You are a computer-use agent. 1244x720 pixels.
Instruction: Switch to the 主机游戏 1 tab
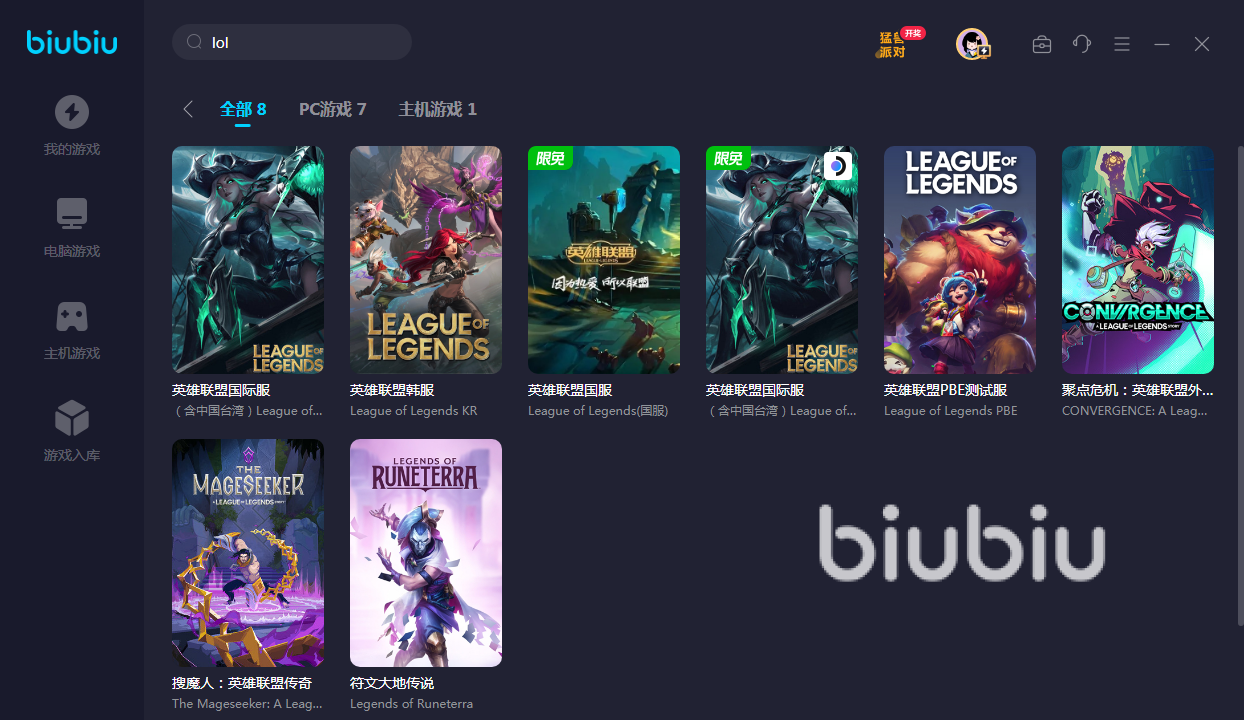click(x=438, y=109)
